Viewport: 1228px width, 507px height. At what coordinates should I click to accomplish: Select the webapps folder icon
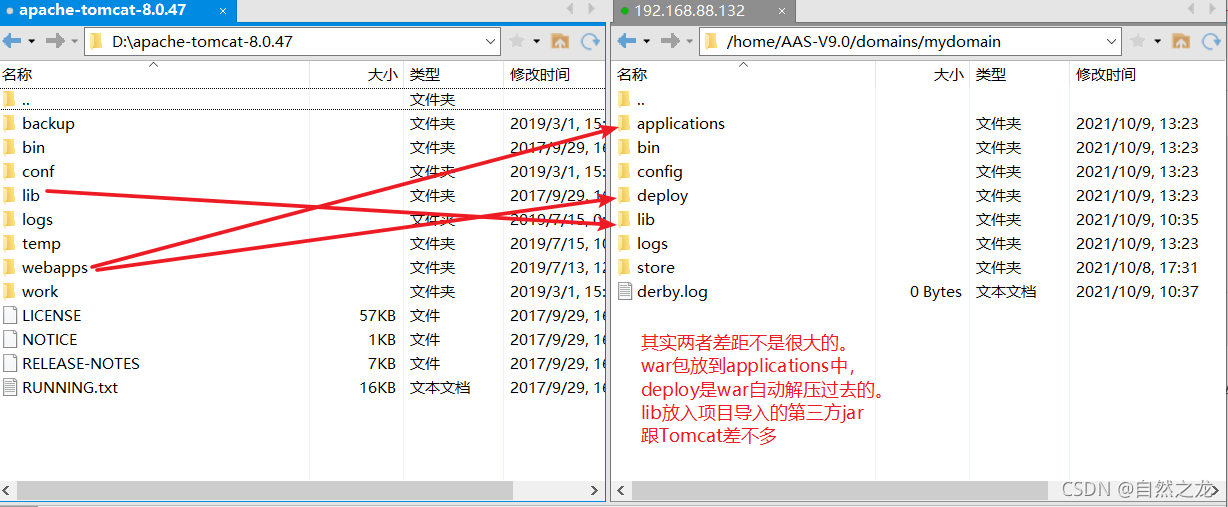(10, 267)
